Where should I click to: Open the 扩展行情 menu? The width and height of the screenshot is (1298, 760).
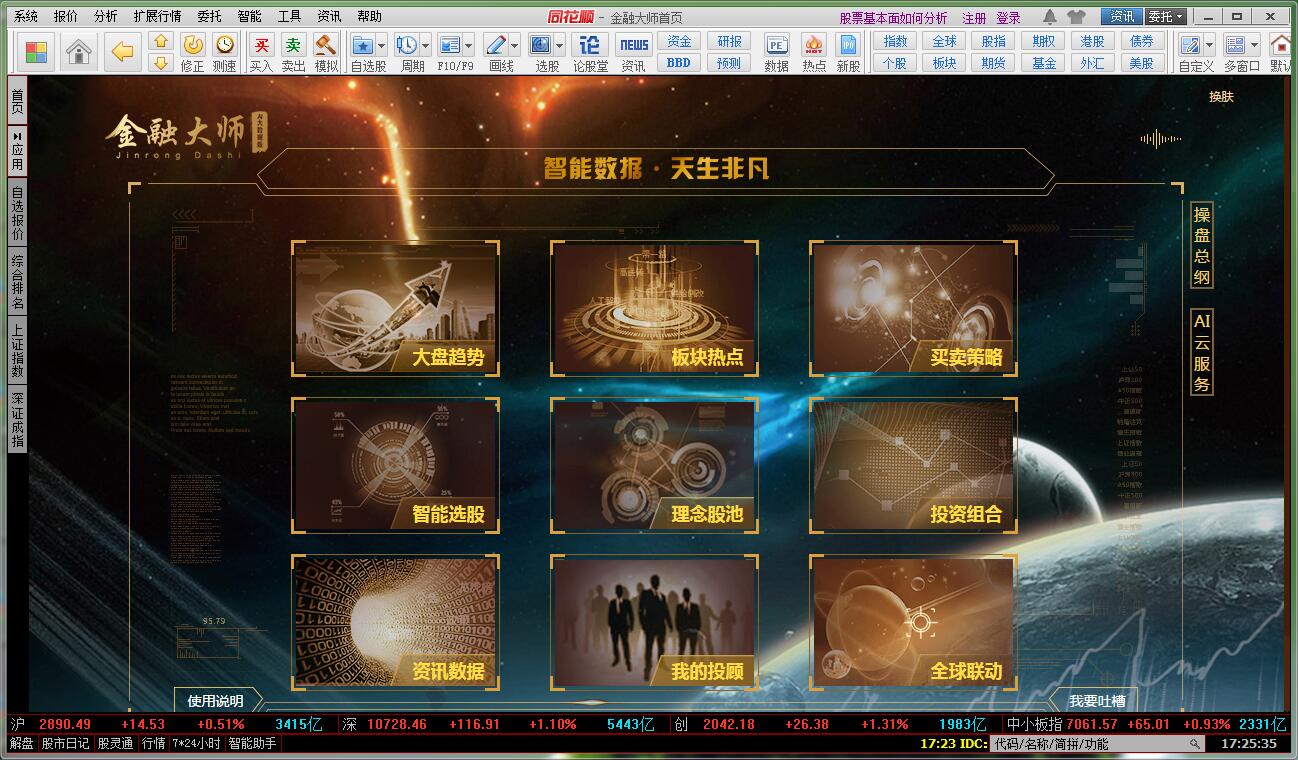click(x=157, y=17)
